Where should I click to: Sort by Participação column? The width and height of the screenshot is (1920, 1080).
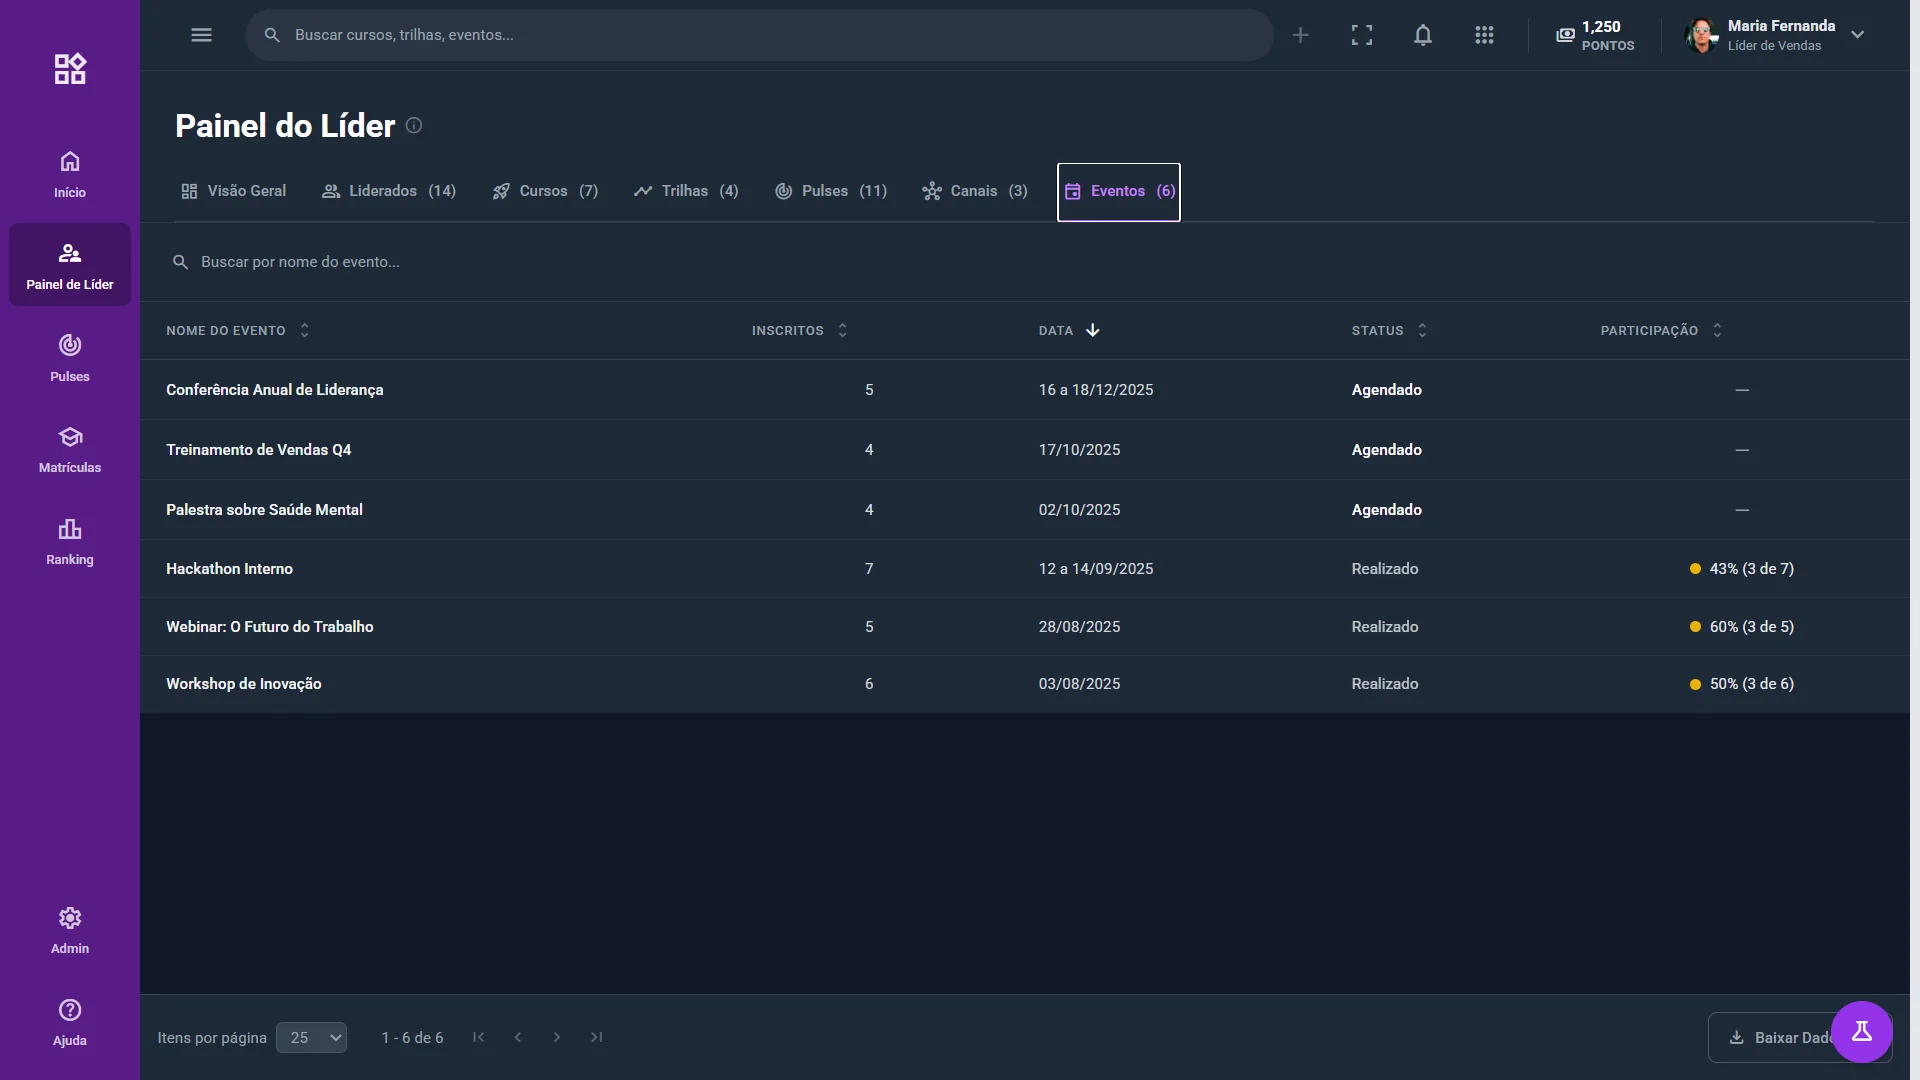click(x=1661, y=331)
